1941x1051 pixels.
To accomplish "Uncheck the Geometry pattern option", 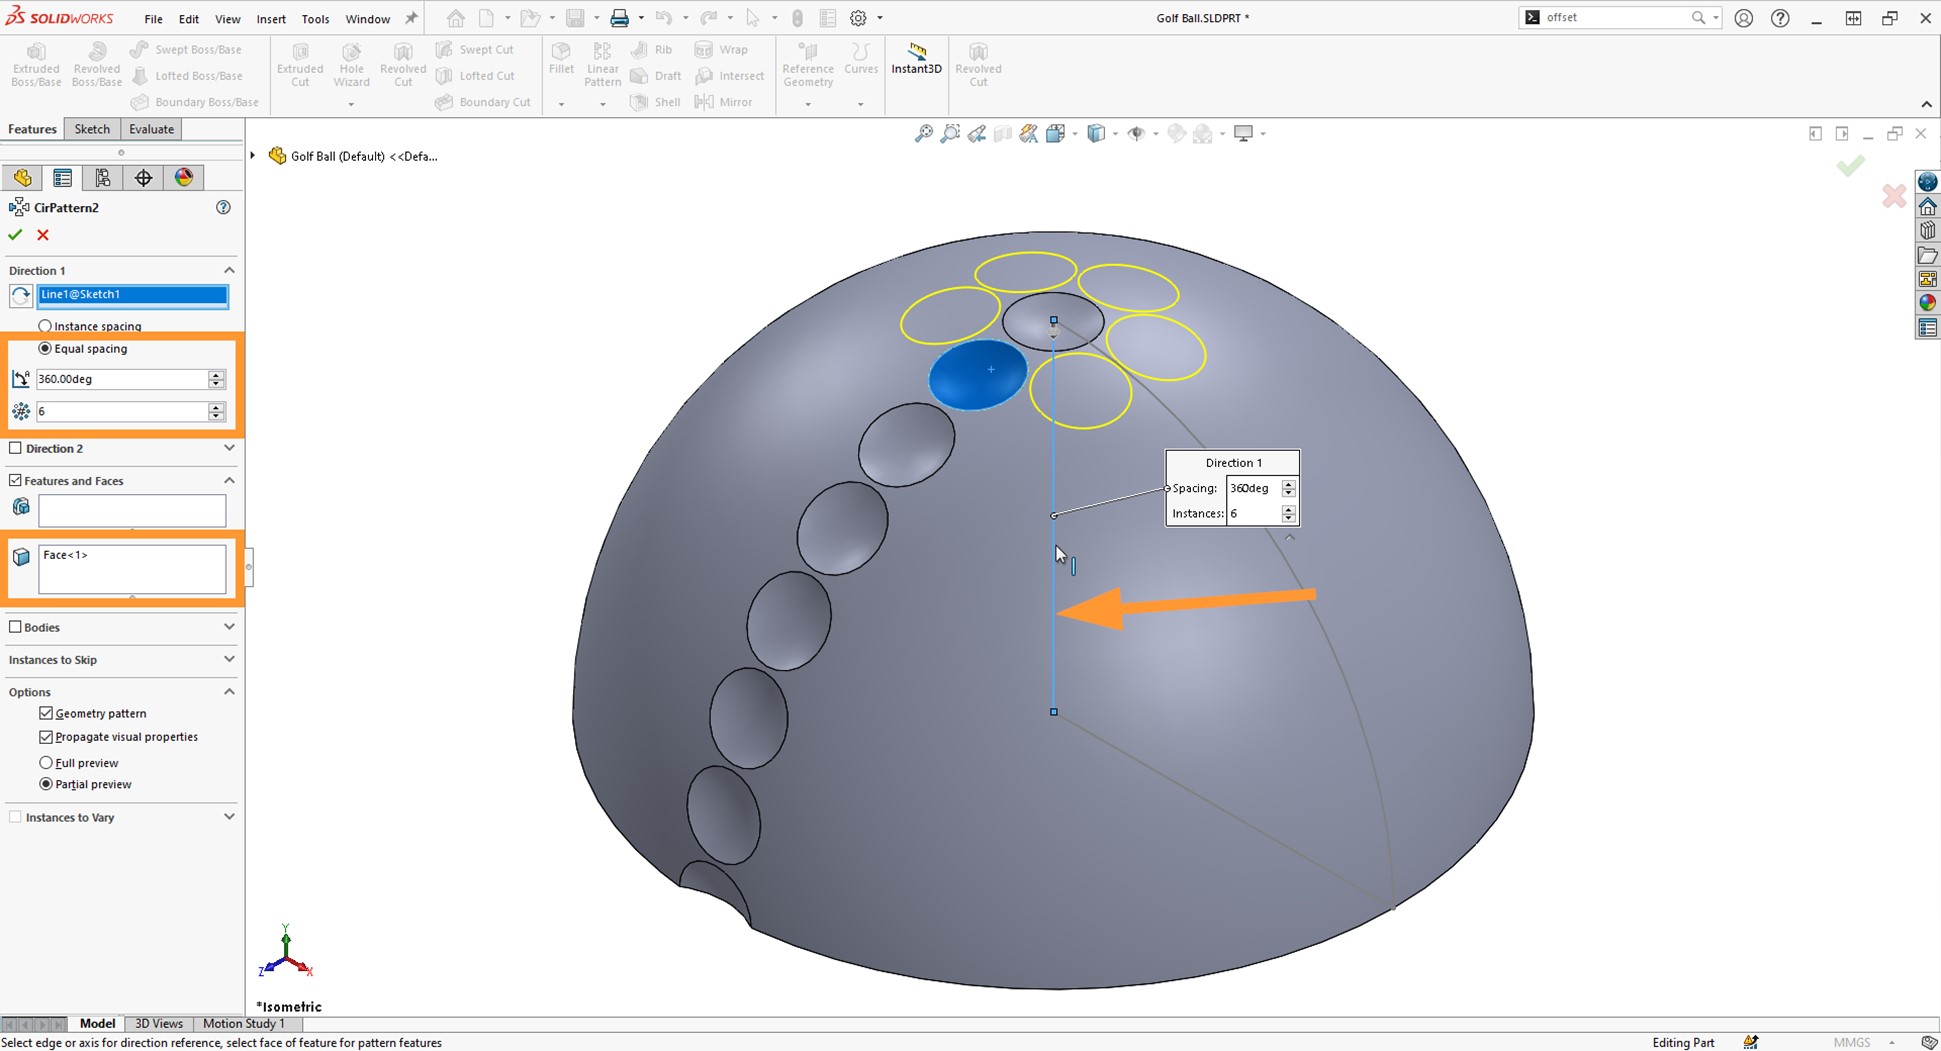I will point(47,712).
